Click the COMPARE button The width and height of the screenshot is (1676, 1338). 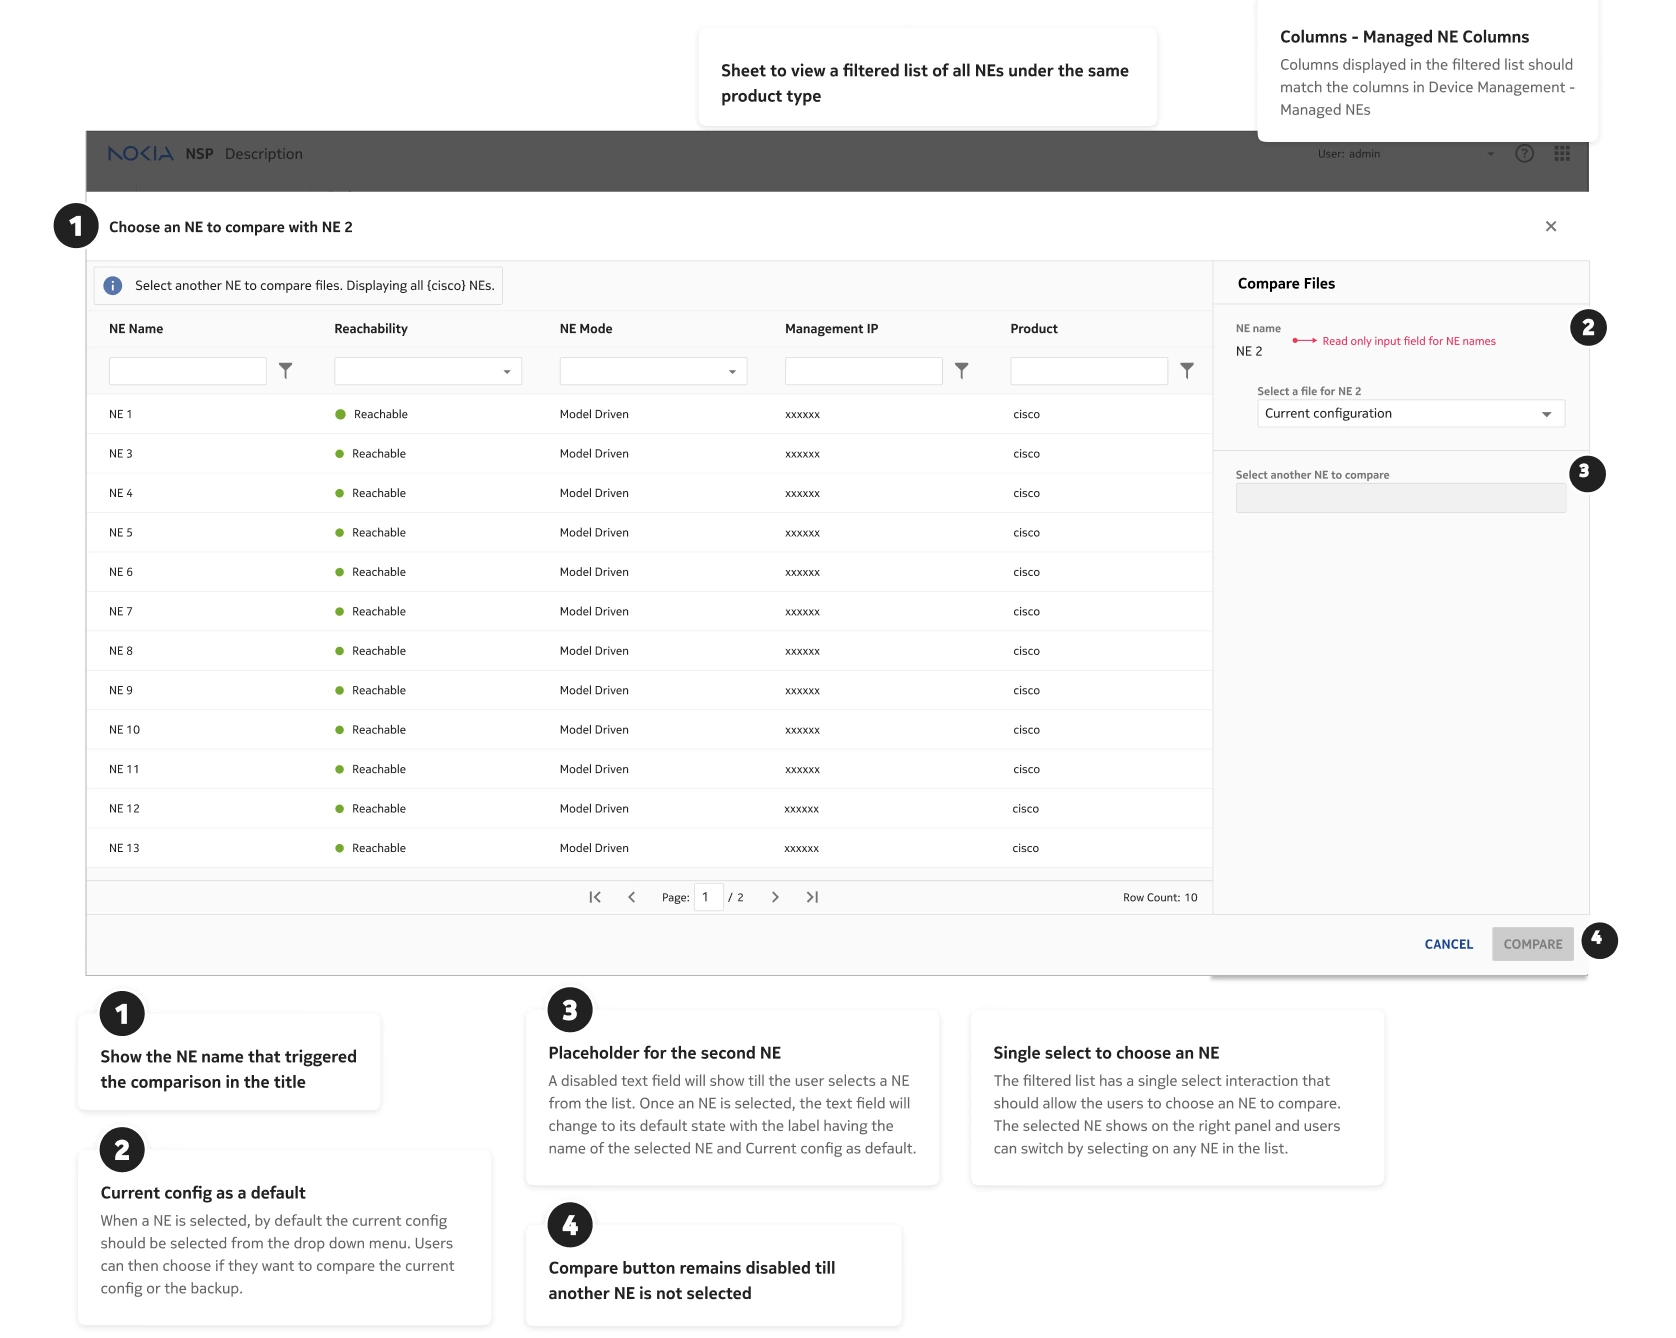1532,944
